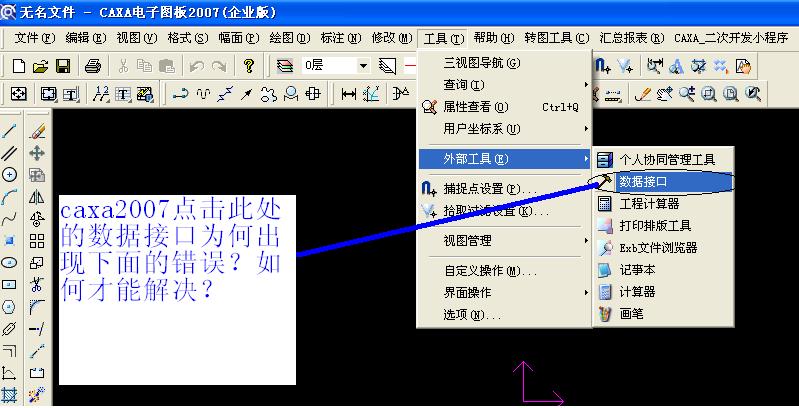Select the scissors trim tool

pyautogui.click(x=37, y=285)
